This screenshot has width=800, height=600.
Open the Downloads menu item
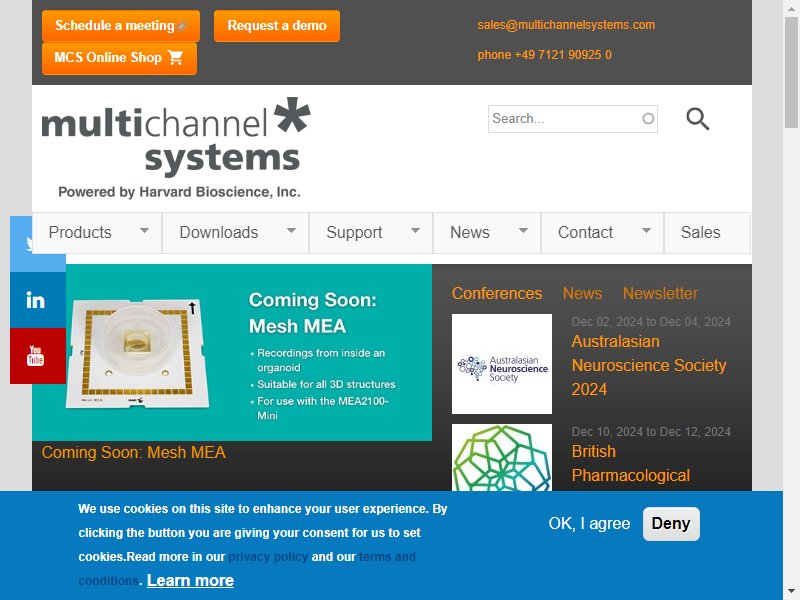(235, 233)
